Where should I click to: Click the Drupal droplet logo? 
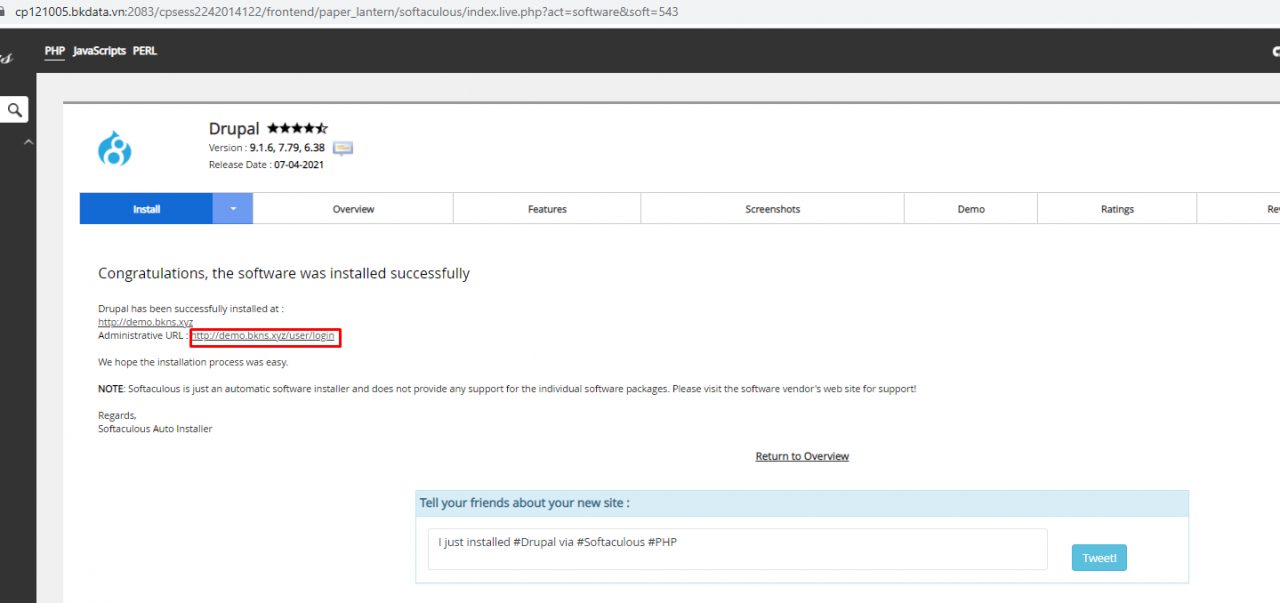(x=115, y=148)
